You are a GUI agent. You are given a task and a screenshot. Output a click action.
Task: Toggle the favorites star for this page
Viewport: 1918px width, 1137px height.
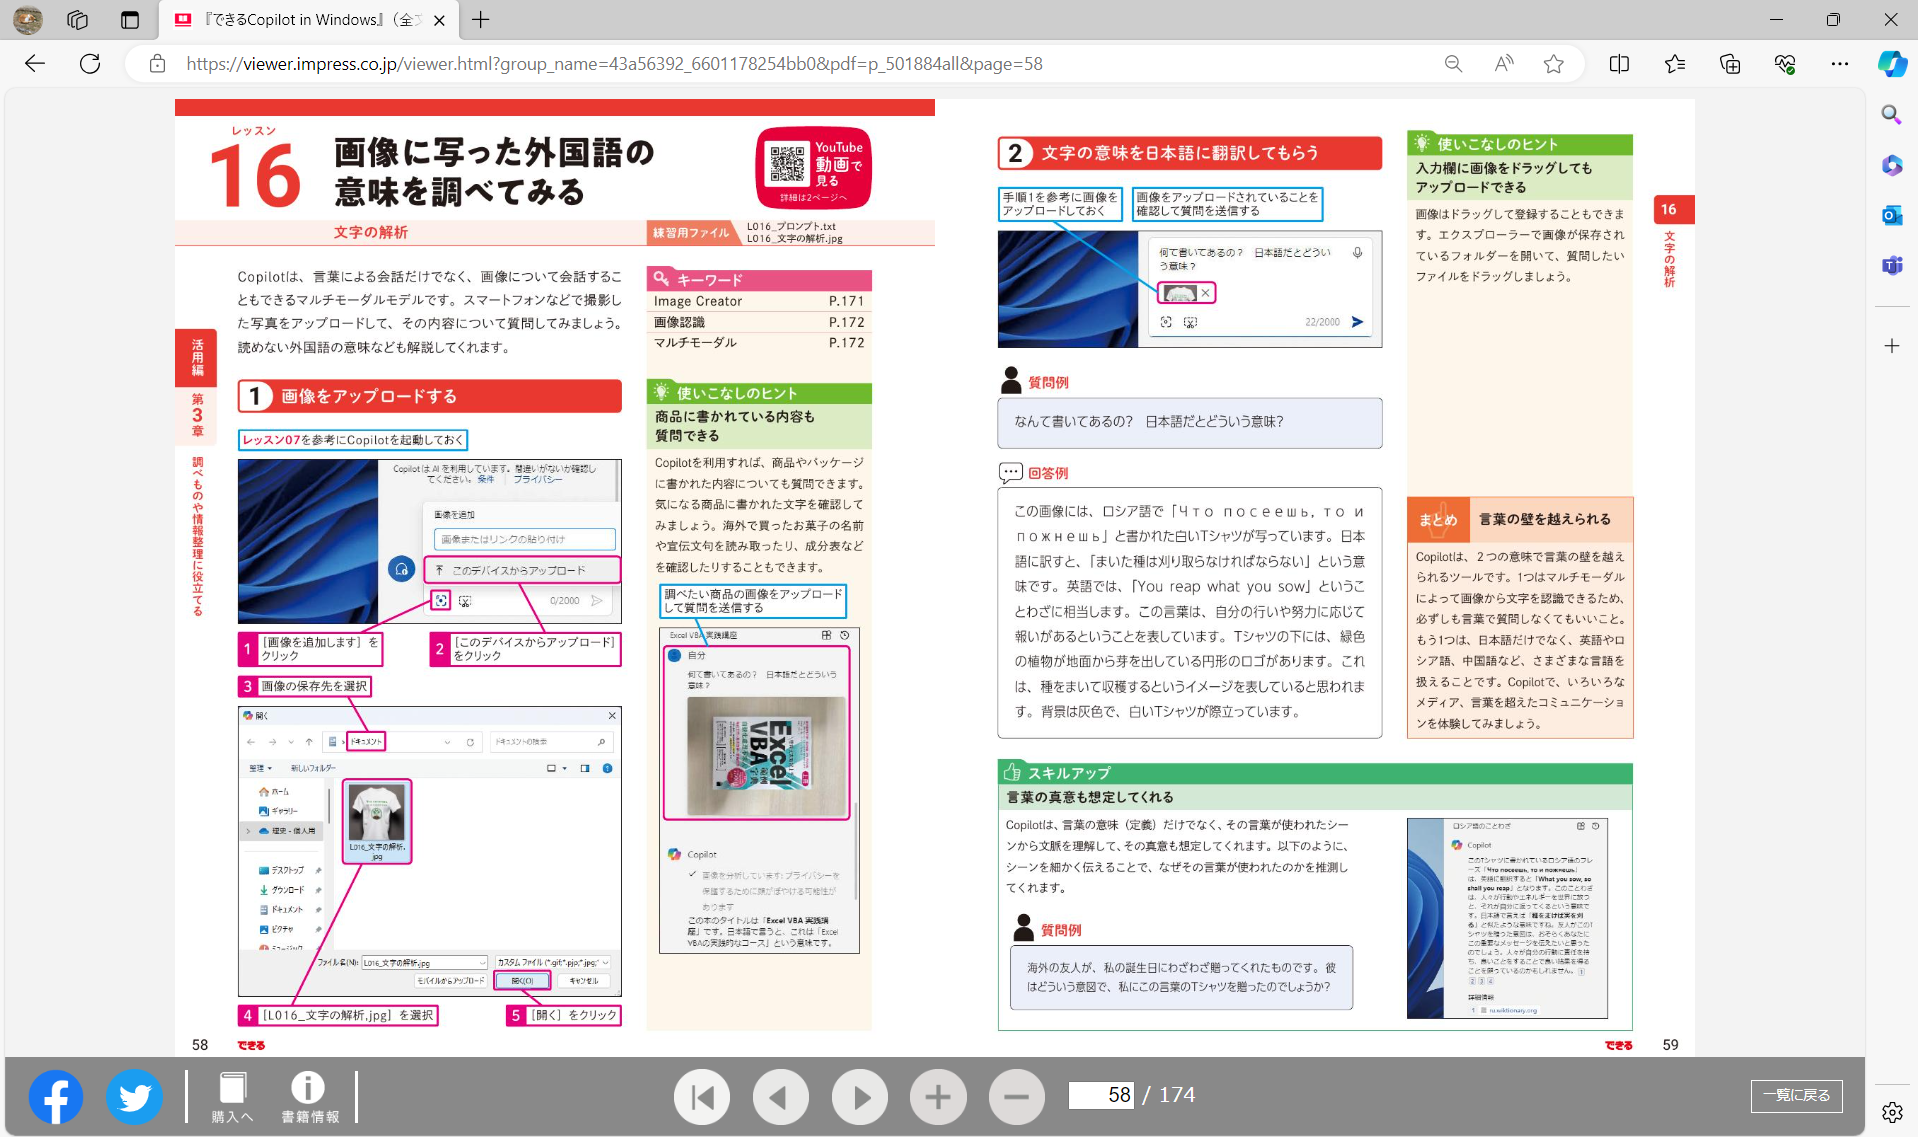(x=1553, y=64)
